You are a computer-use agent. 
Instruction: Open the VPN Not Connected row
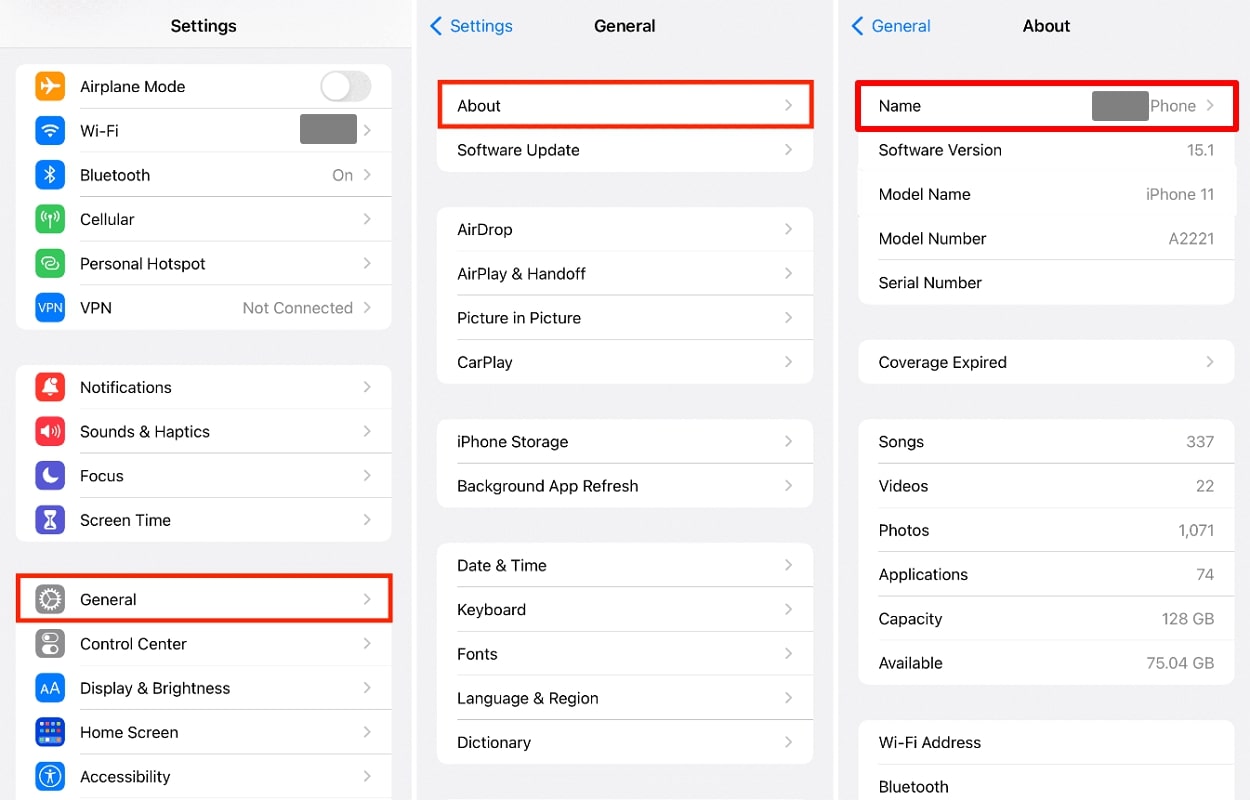click(204, 308)
